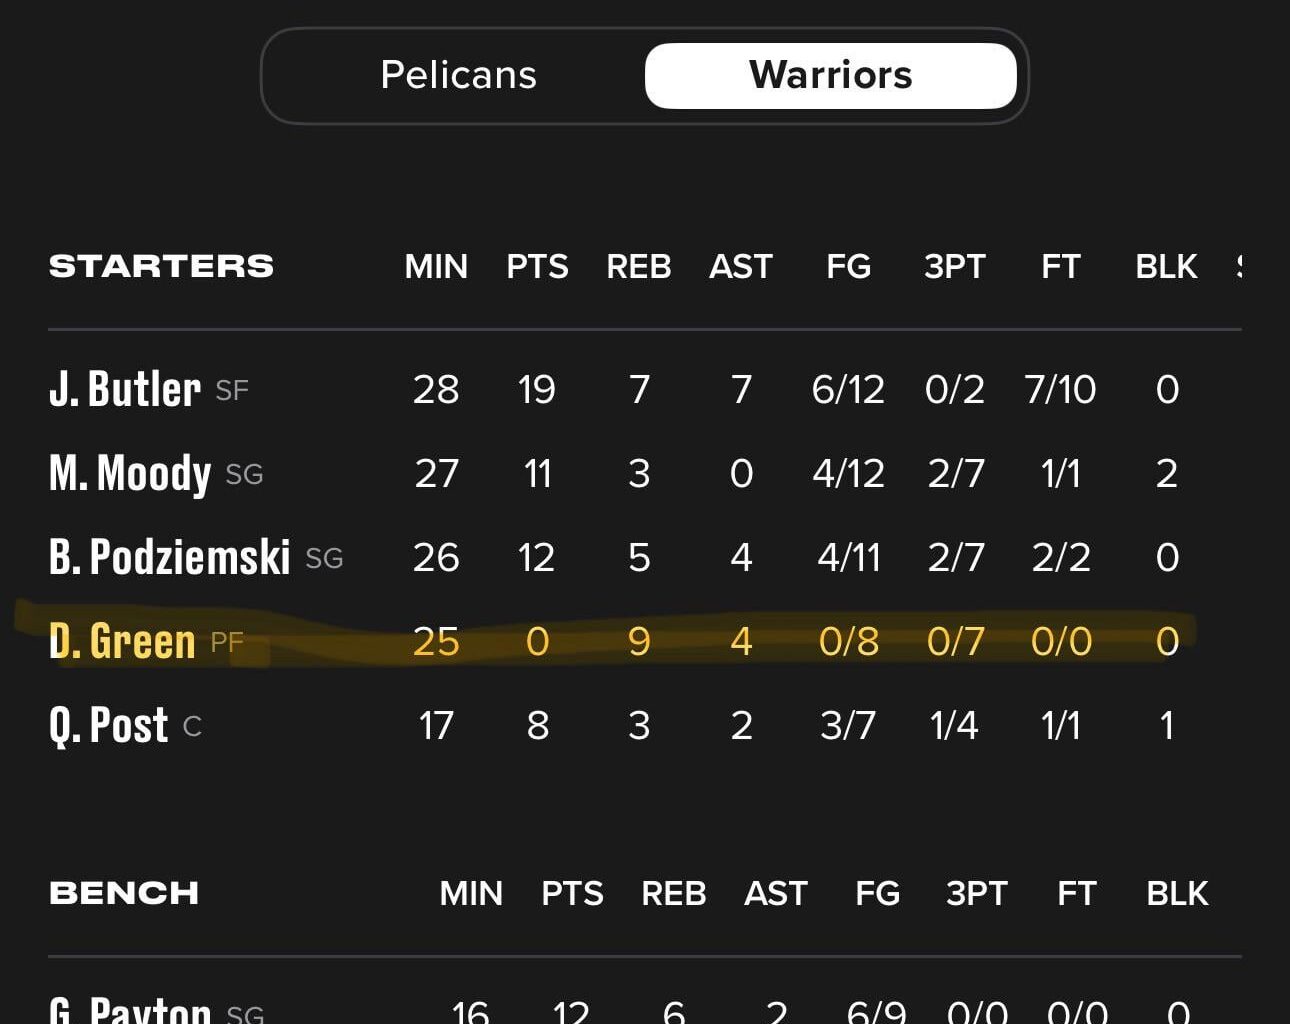Sort starters by PTS column header
This screenshot has height=1024, width=1290.
point(537,267)
